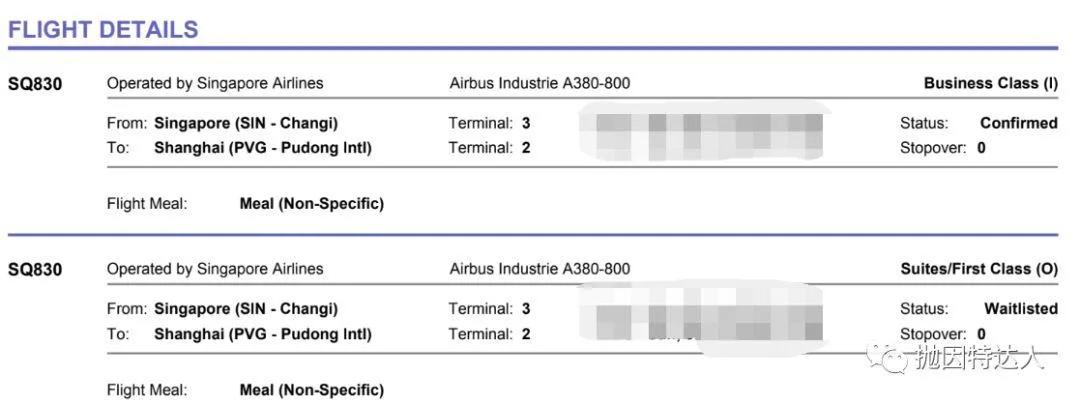Select the second SQ830 flight number
This screenshot has width=1080, height=405.
[x=35, y=269]
